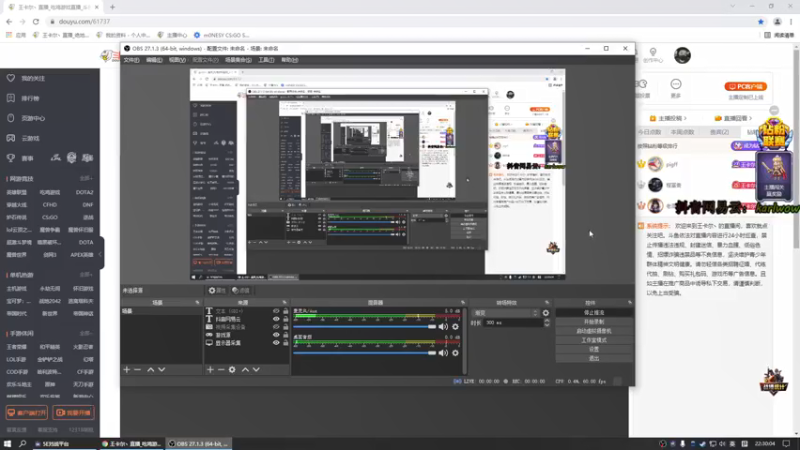Start the virtual camera button
This screenshot has width=800, height=450.
coord(594,331)
